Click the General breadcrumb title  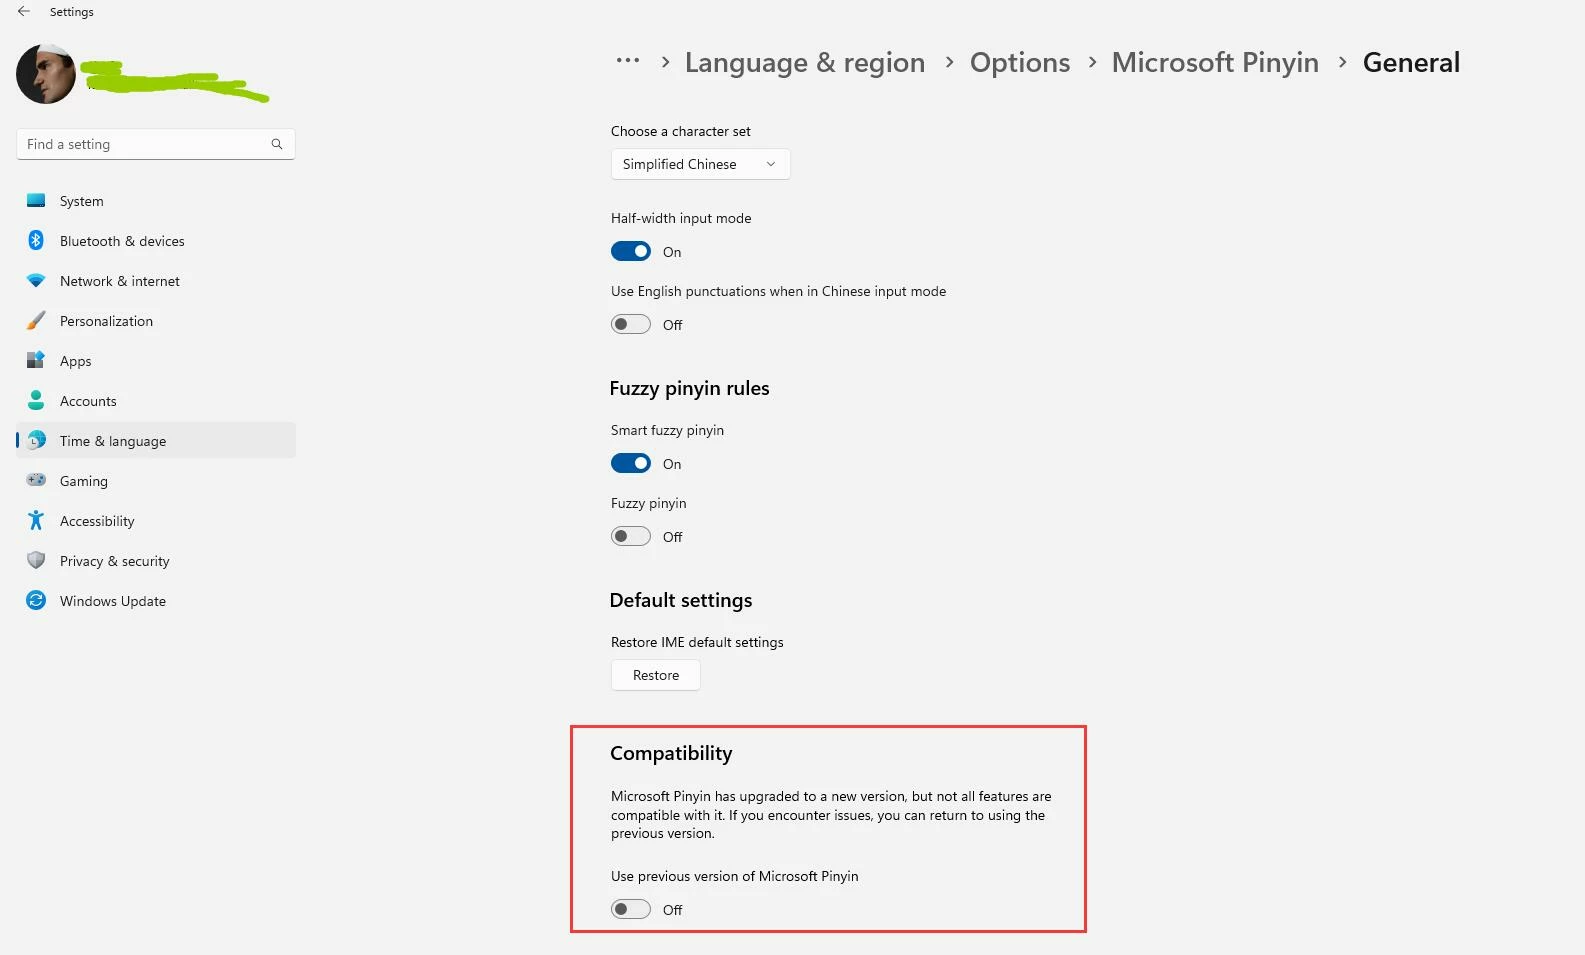click(x=1411, y=62)
